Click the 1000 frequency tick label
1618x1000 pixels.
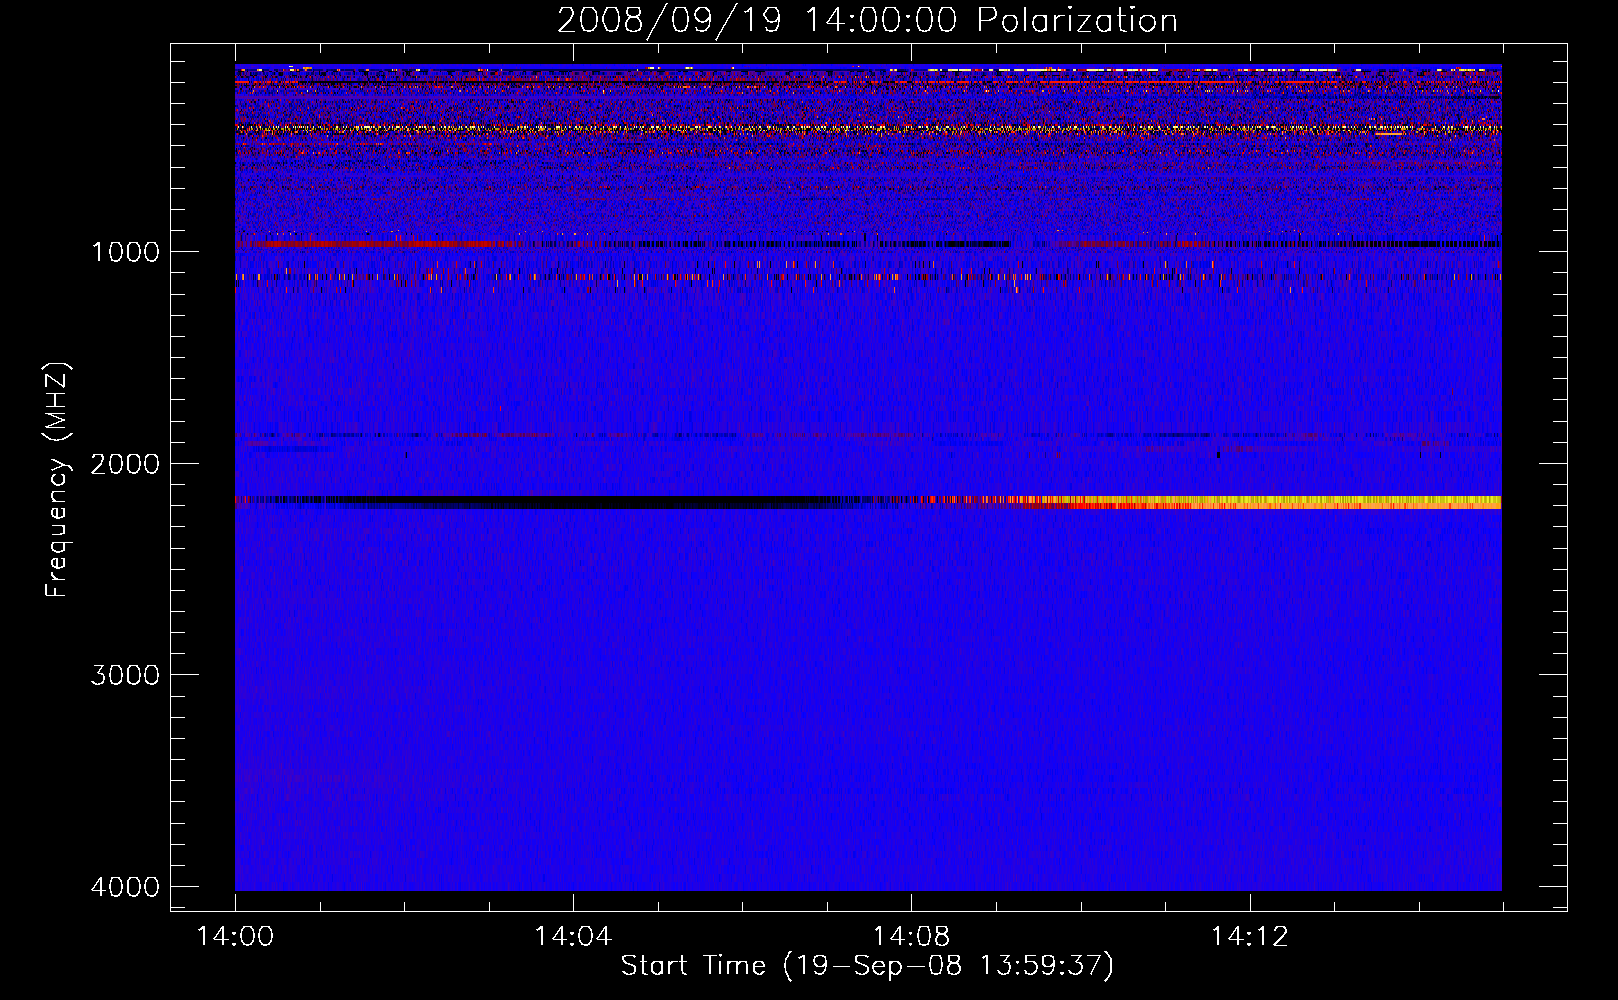tap(125, 252)
